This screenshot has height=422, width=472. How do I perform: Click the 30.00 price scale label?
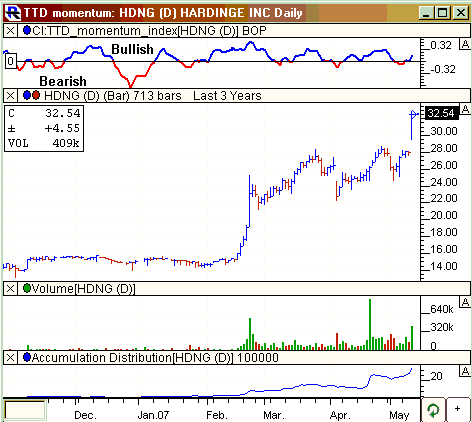tap(444, 131)
